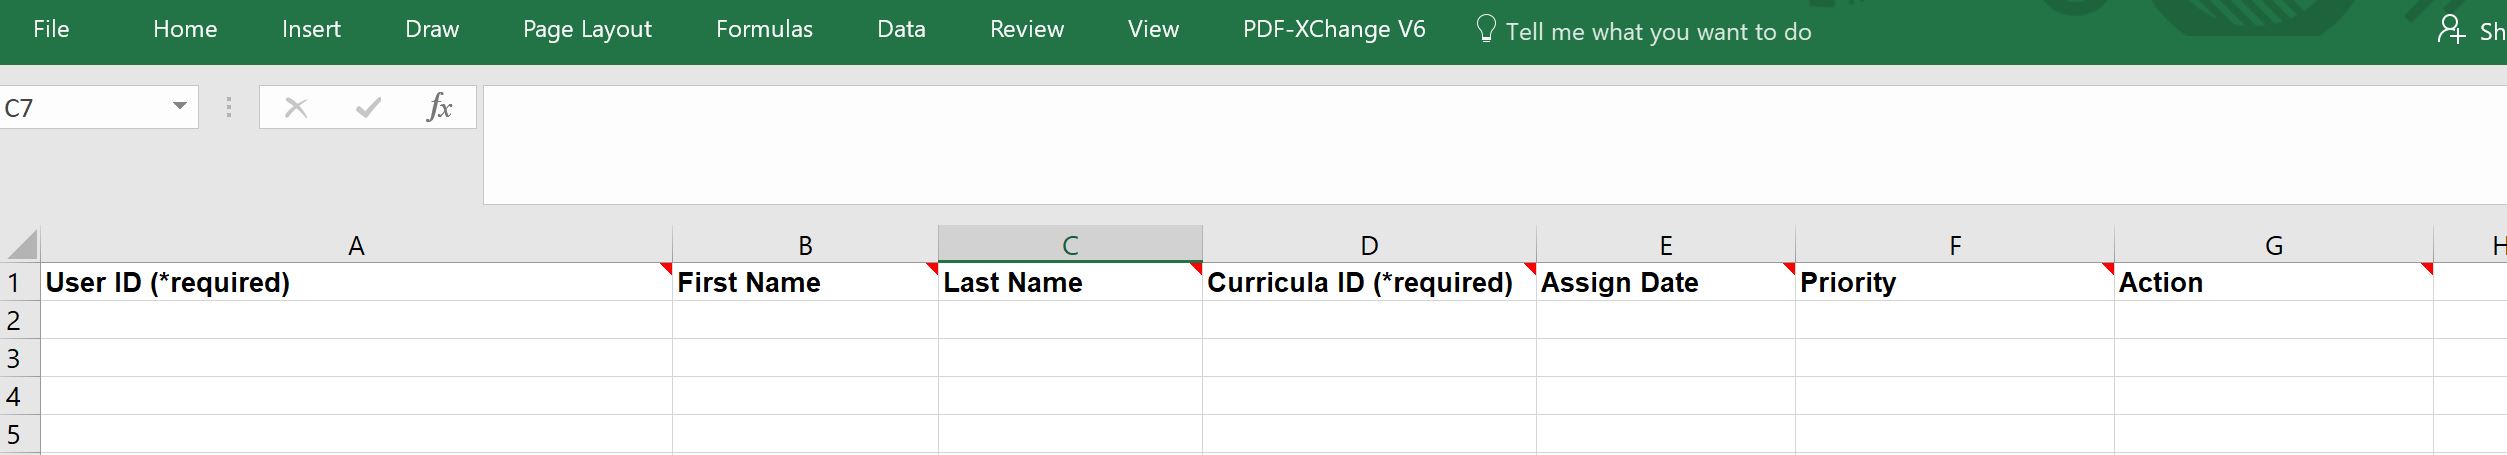Click inside the formula bar input area
Image resolution: width=2507 pixels, height=455 pixels.
click(x=1495, y=145)
